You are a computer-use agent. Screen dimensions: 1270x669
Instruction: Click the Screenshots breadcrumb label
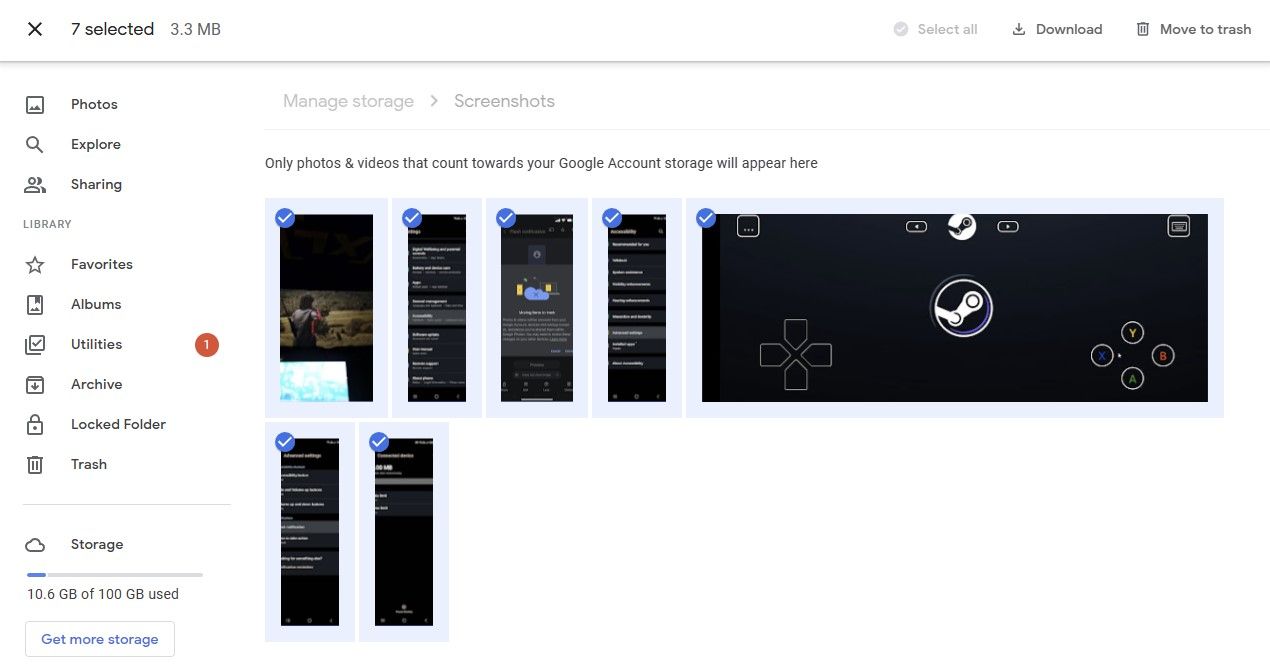[x=504, y=100]
